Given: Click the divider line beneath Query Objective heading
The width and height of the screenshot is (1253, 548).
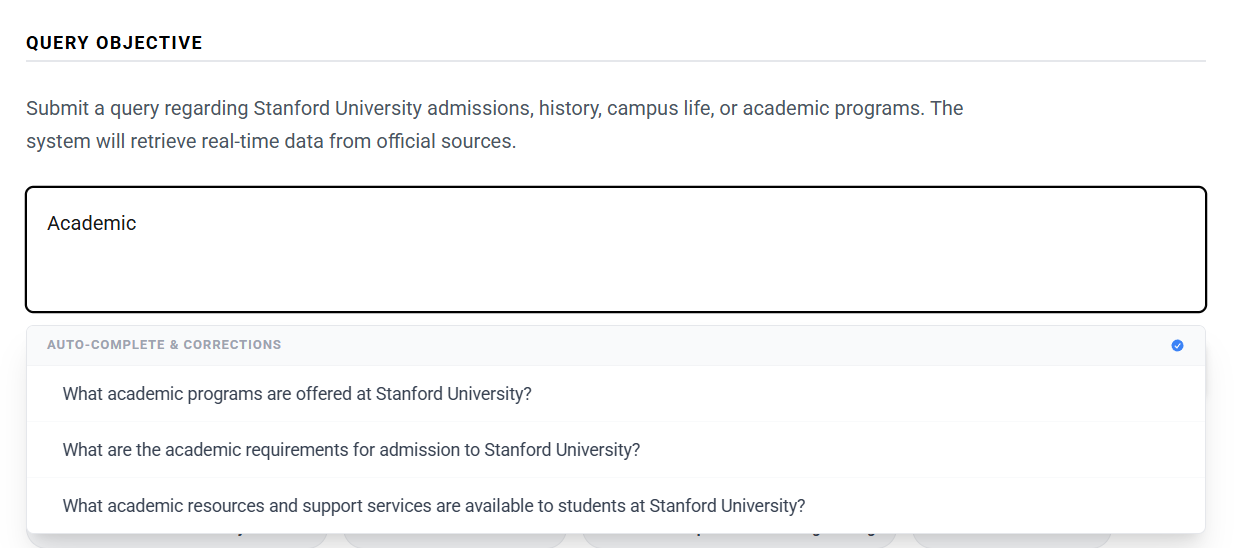Looking at the screenshot, I should 616,61.
